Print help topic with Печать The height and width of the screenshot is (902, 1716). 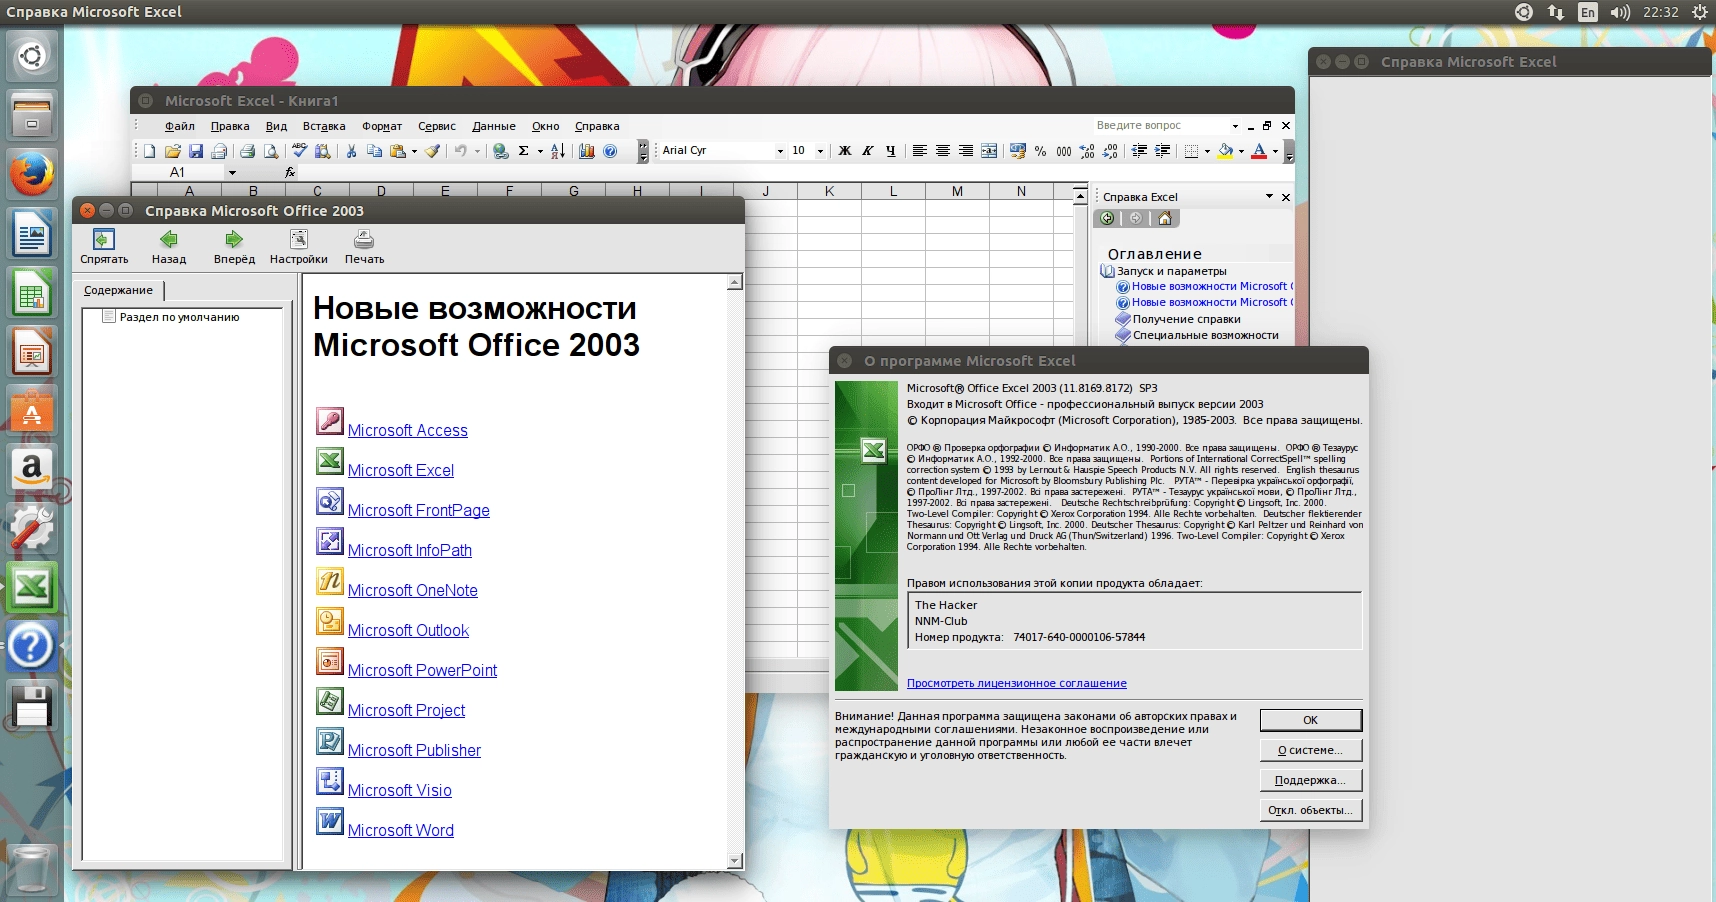pos(364,246)
